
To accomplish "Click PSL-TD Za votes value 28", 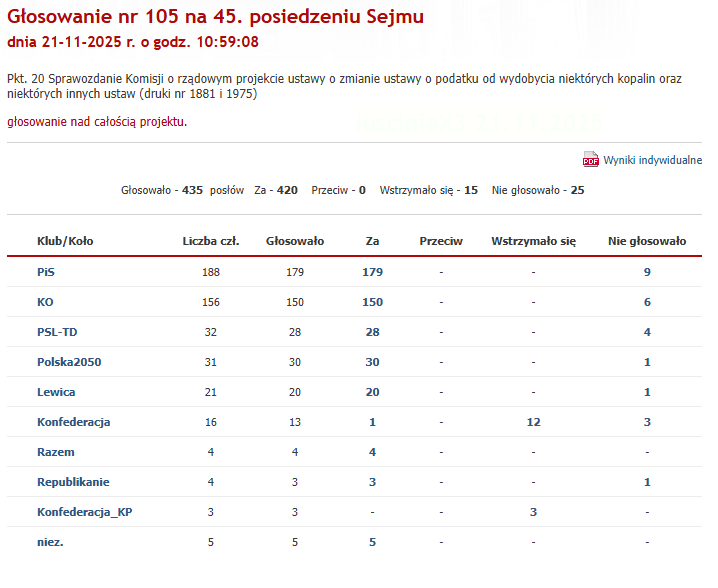I will (x=372, y=332).
